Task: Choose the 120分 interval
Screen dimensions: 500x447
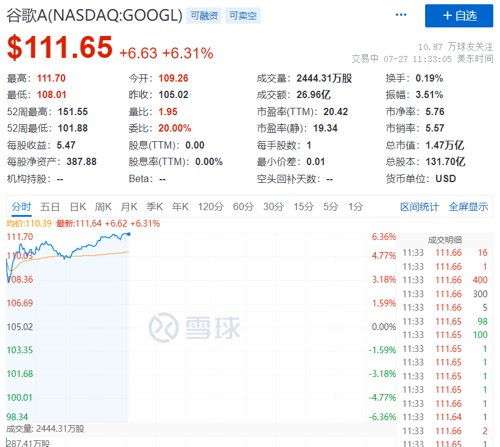Action: [211, 207]
